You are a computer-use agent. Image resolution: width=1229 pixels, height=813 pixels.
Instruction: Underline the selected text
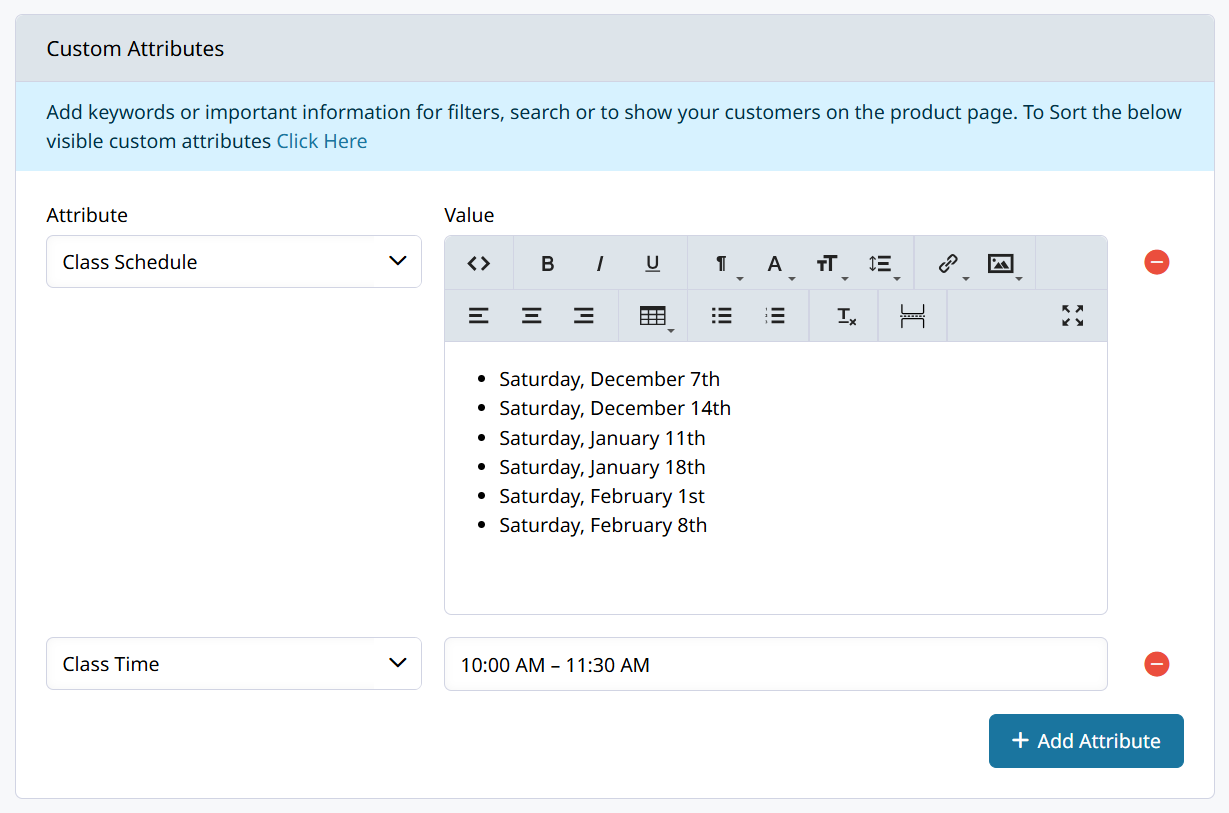coord(652,263)
